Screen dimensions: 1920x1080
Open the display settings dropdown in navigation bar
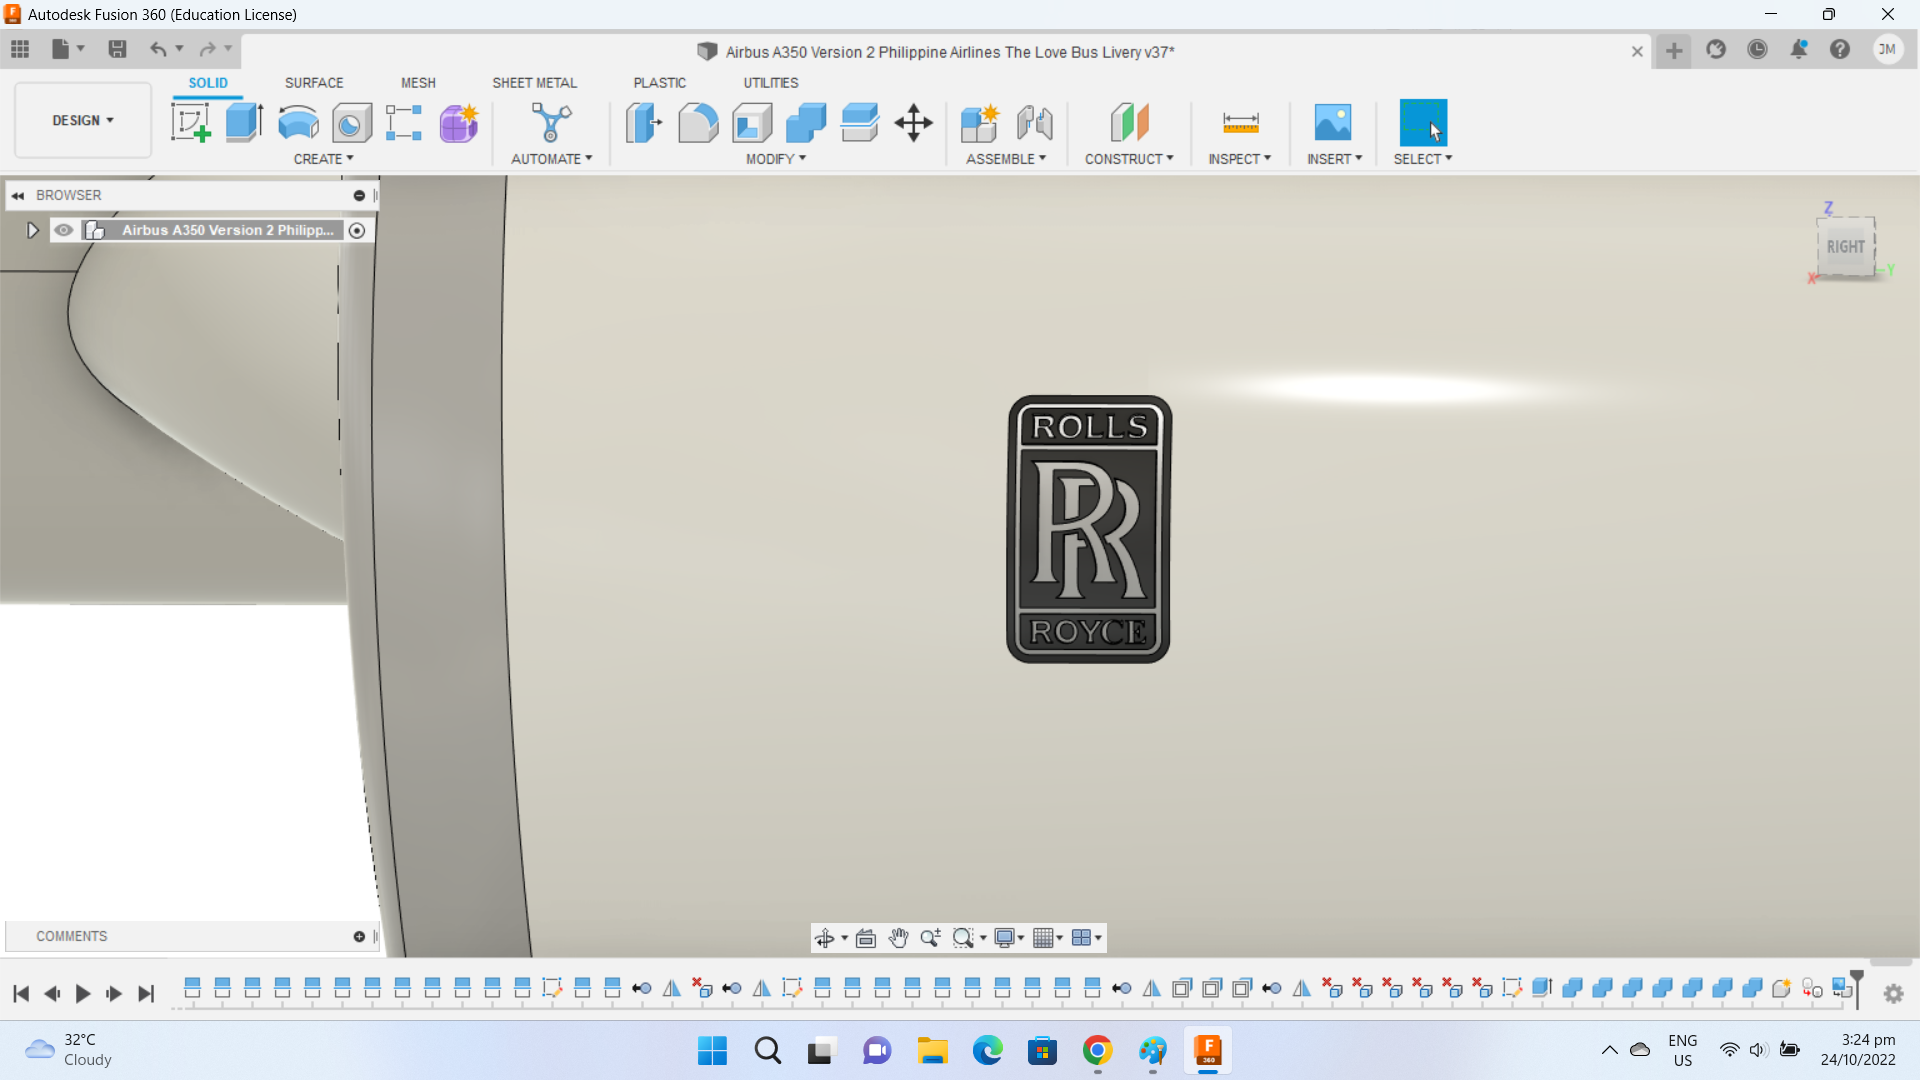(x=1009, y=938)
